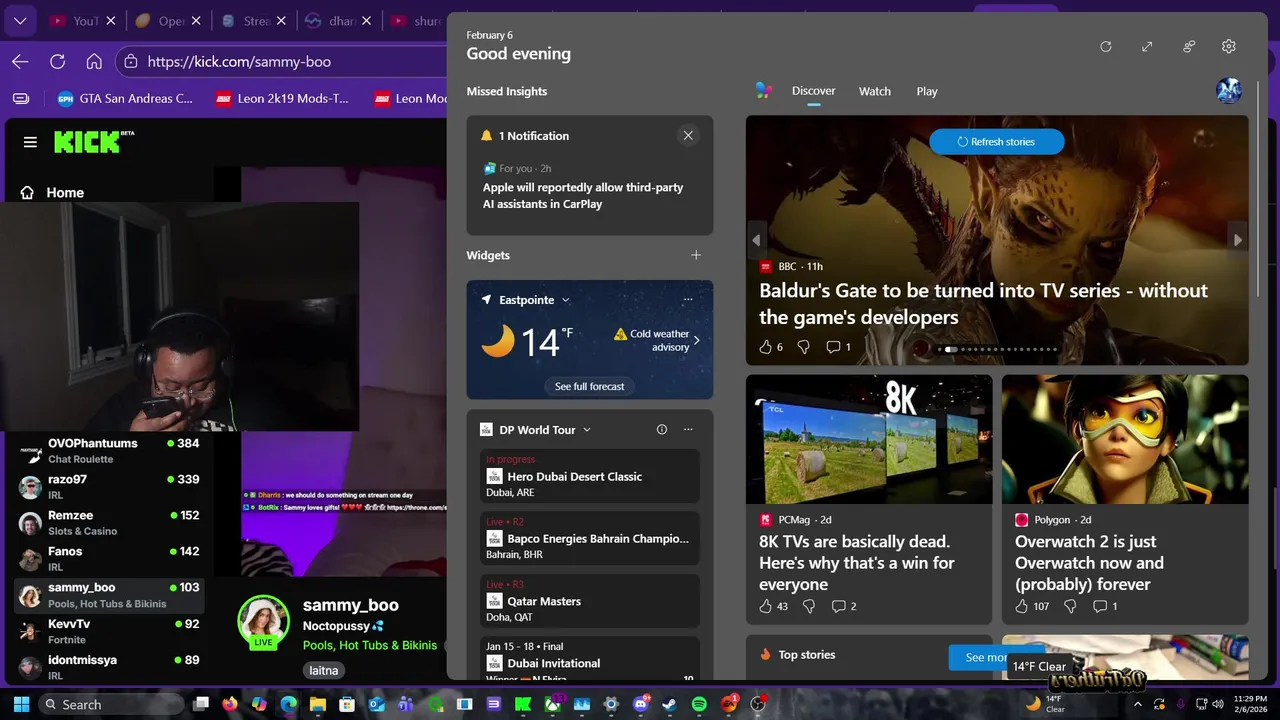This screenshot has width=1280, height=720.
Task: Open Pools, Hot Tubs & Bikinis category link
Action: 370,645
